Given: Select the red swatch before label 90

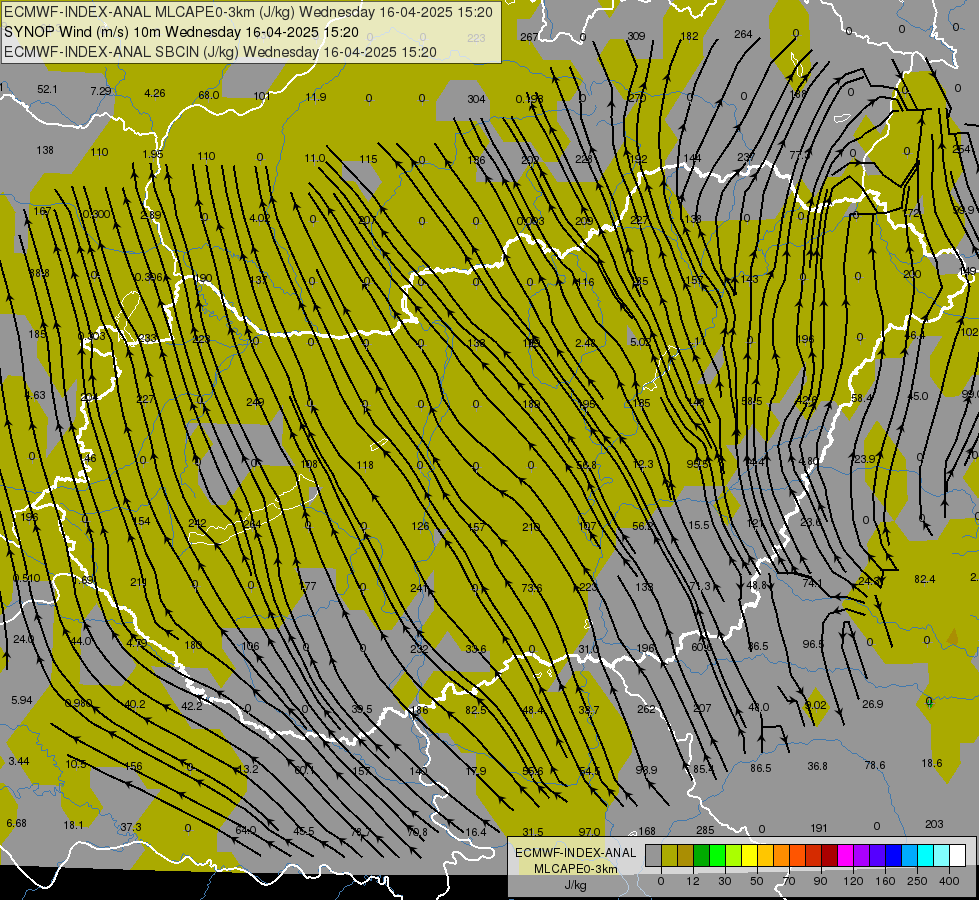Looking at the screenshot, I should click(x=814, y=855).
